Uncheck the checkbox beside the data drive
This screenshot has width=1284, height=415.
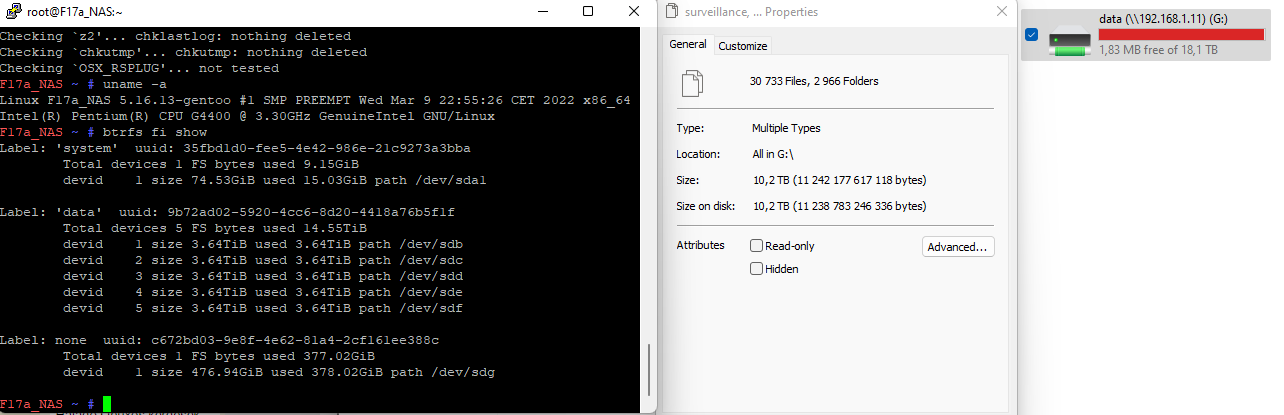[1032, 35]
